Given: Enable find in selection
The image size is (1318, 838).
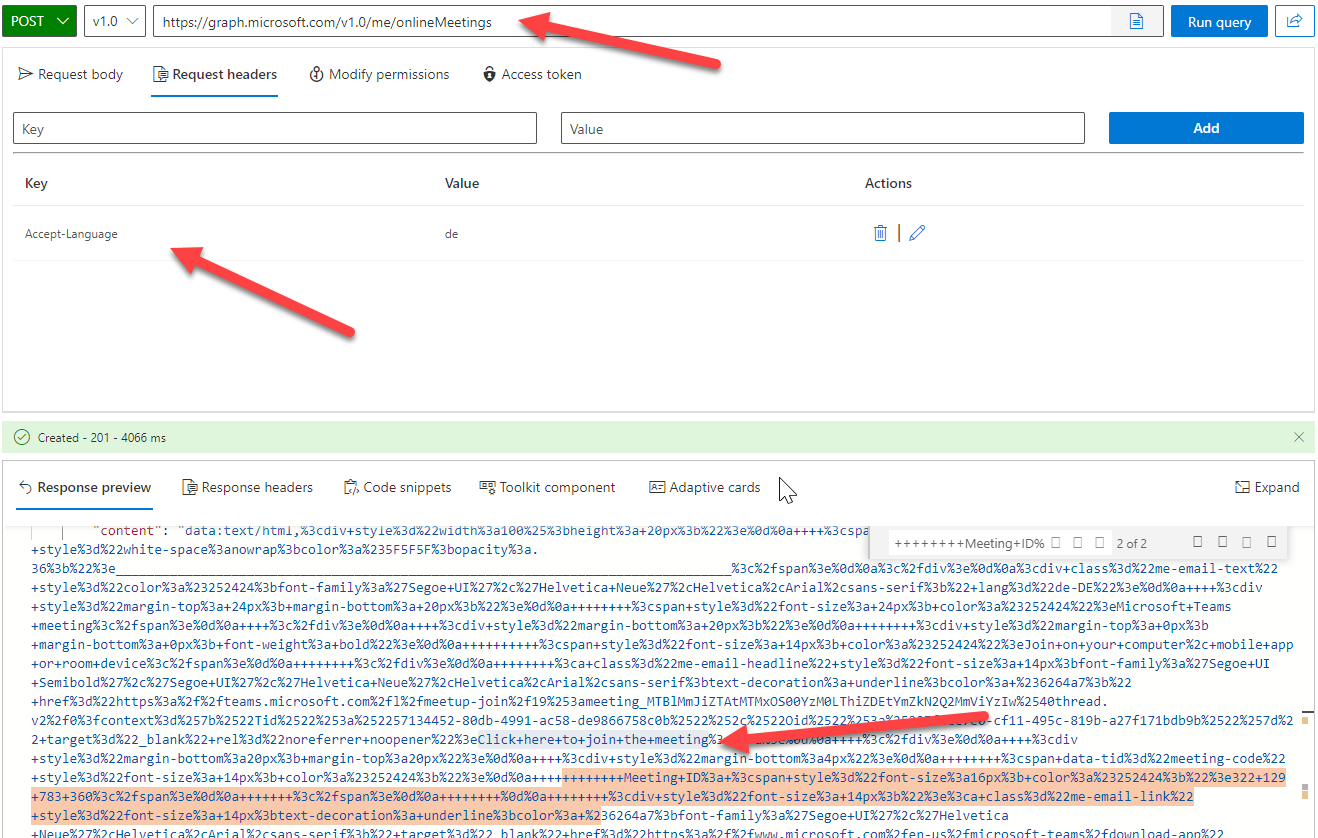Looking at the screenshot, I should click(1247, 541).
